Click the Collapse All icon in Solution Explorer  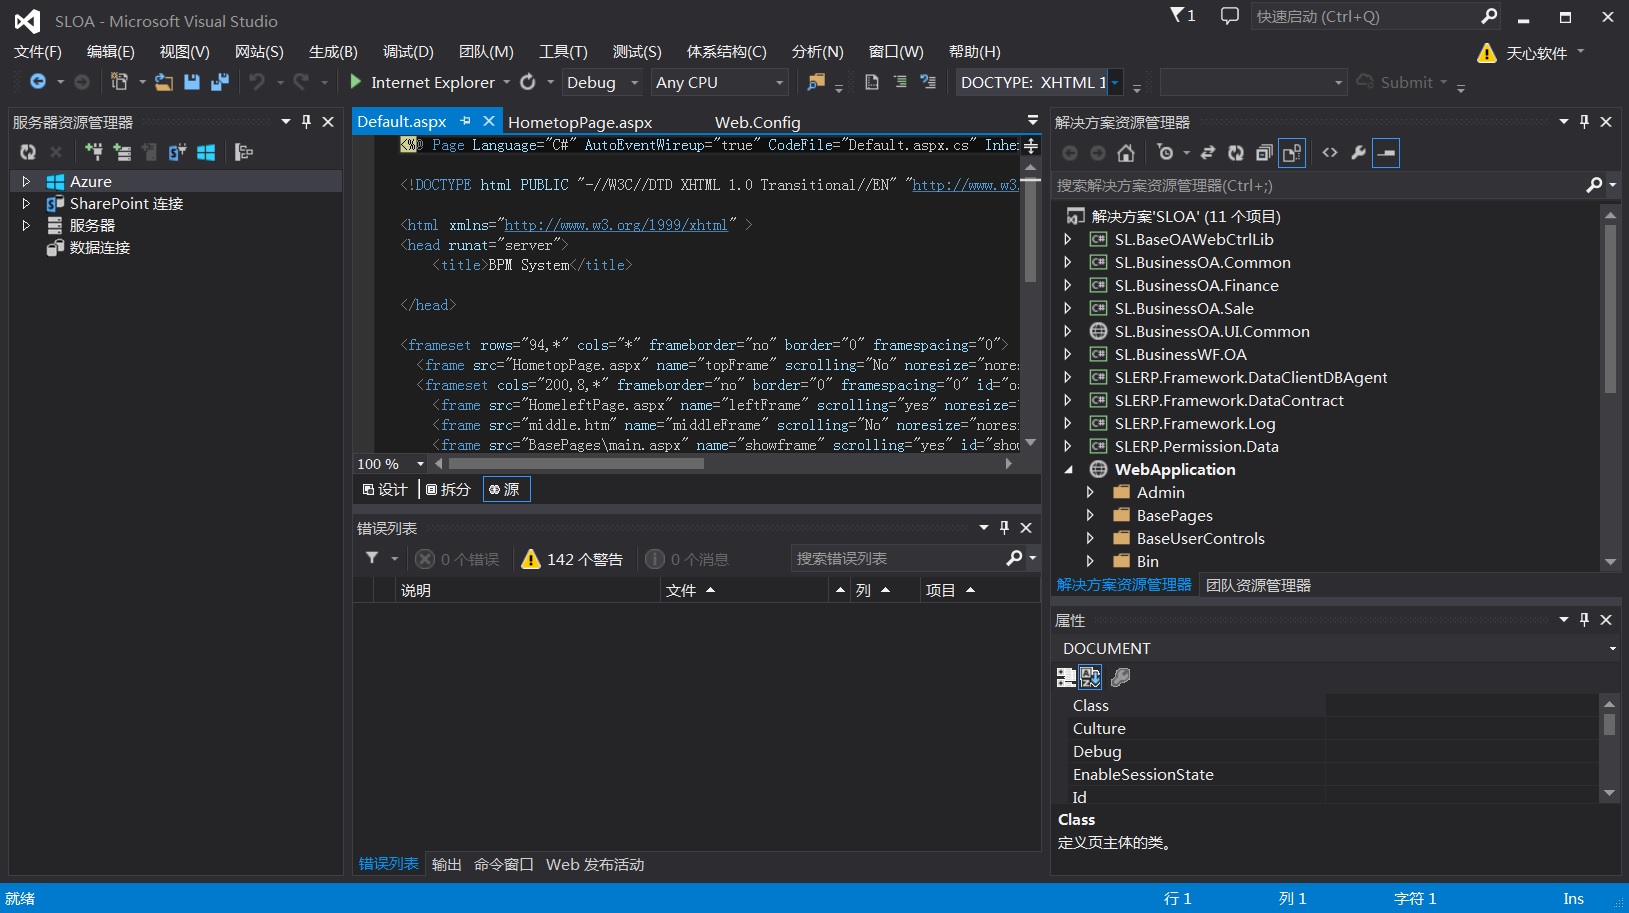point(1264,153)
